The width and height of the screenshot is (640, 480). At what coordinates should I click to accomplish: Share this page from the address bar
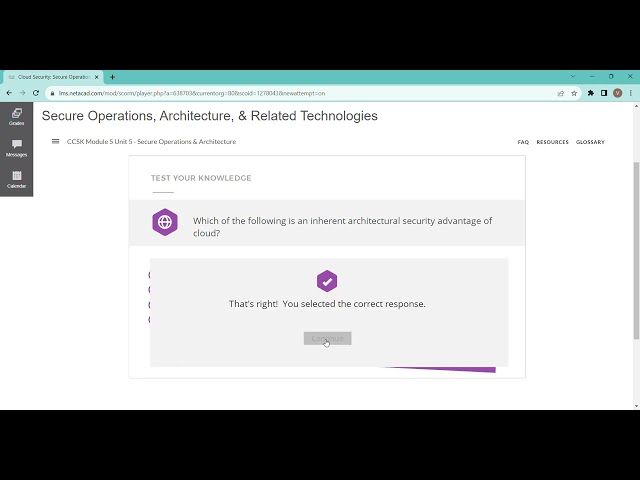click(x=561, y=93)
